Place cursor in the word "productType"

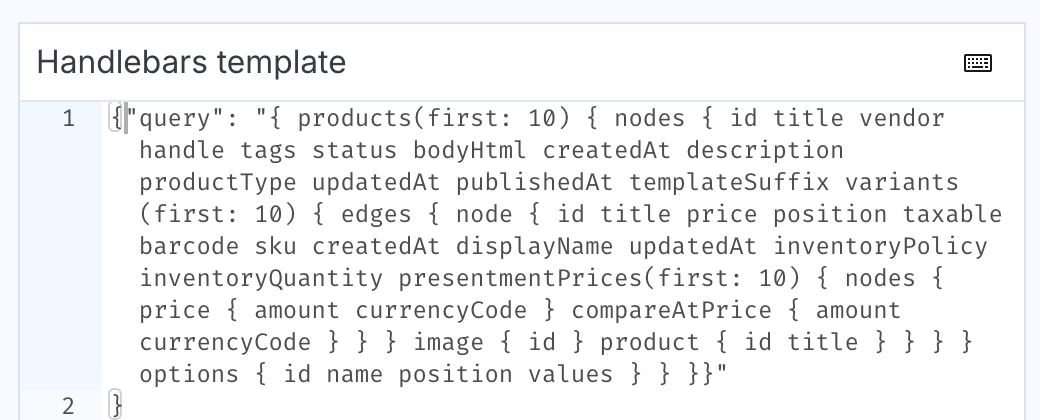point(218,182)
